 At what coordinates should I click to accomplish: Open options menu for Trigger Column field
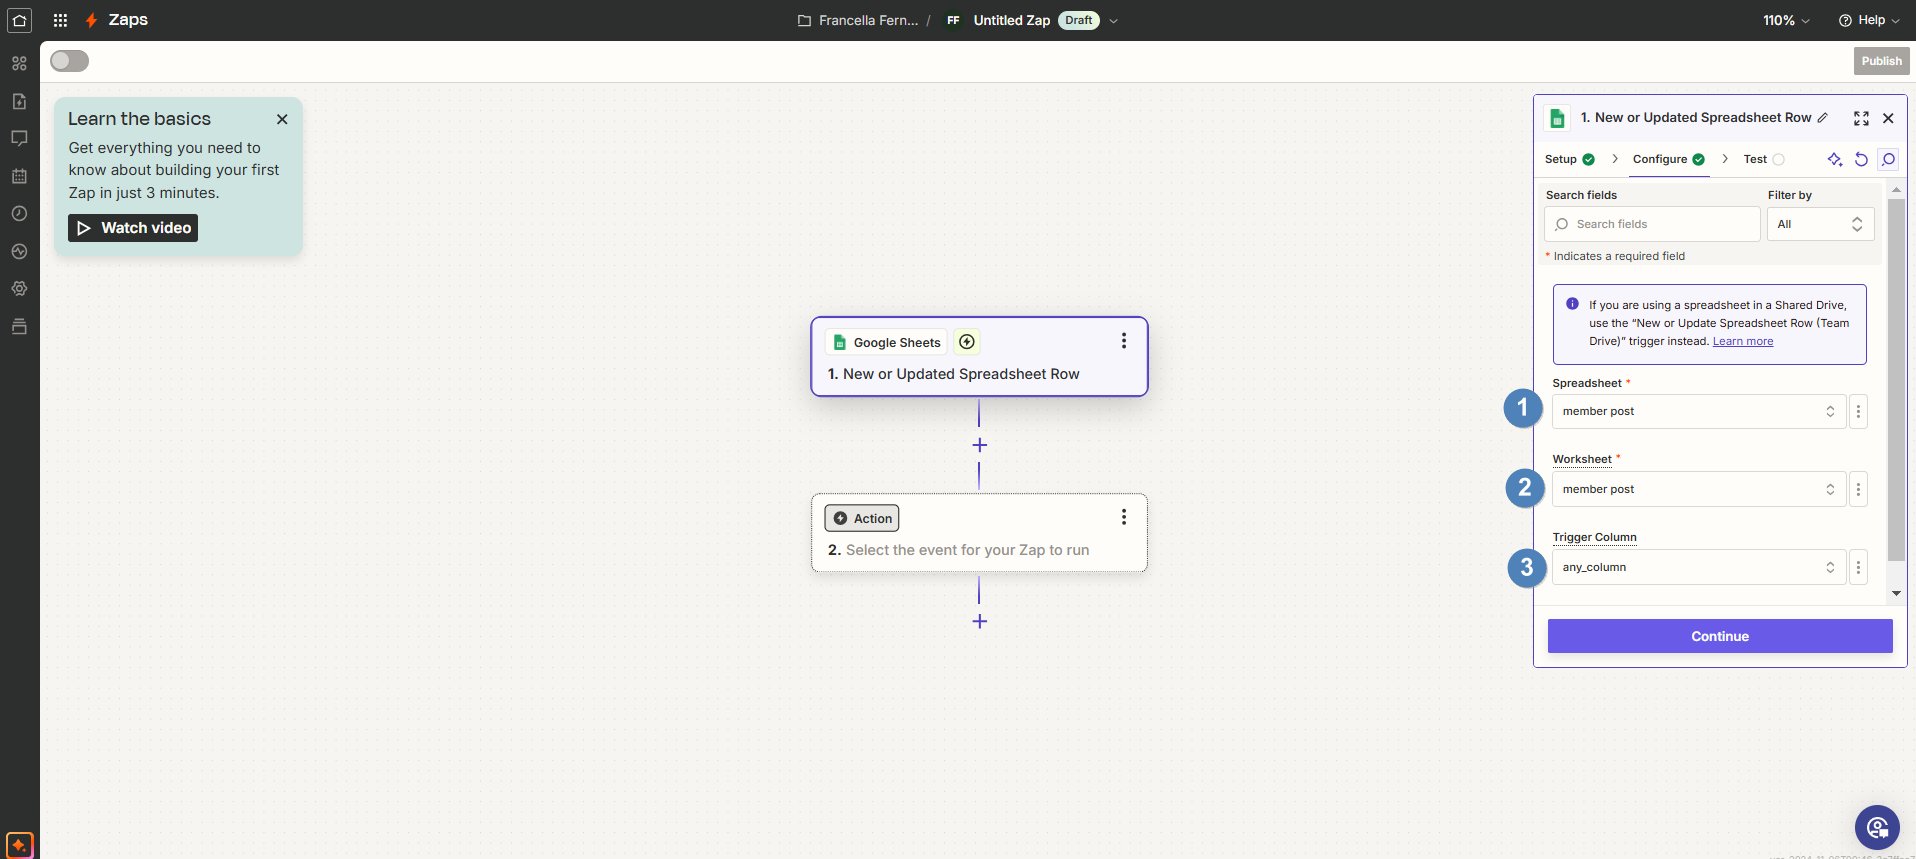pyautogui.click(x=1858, y=567)
